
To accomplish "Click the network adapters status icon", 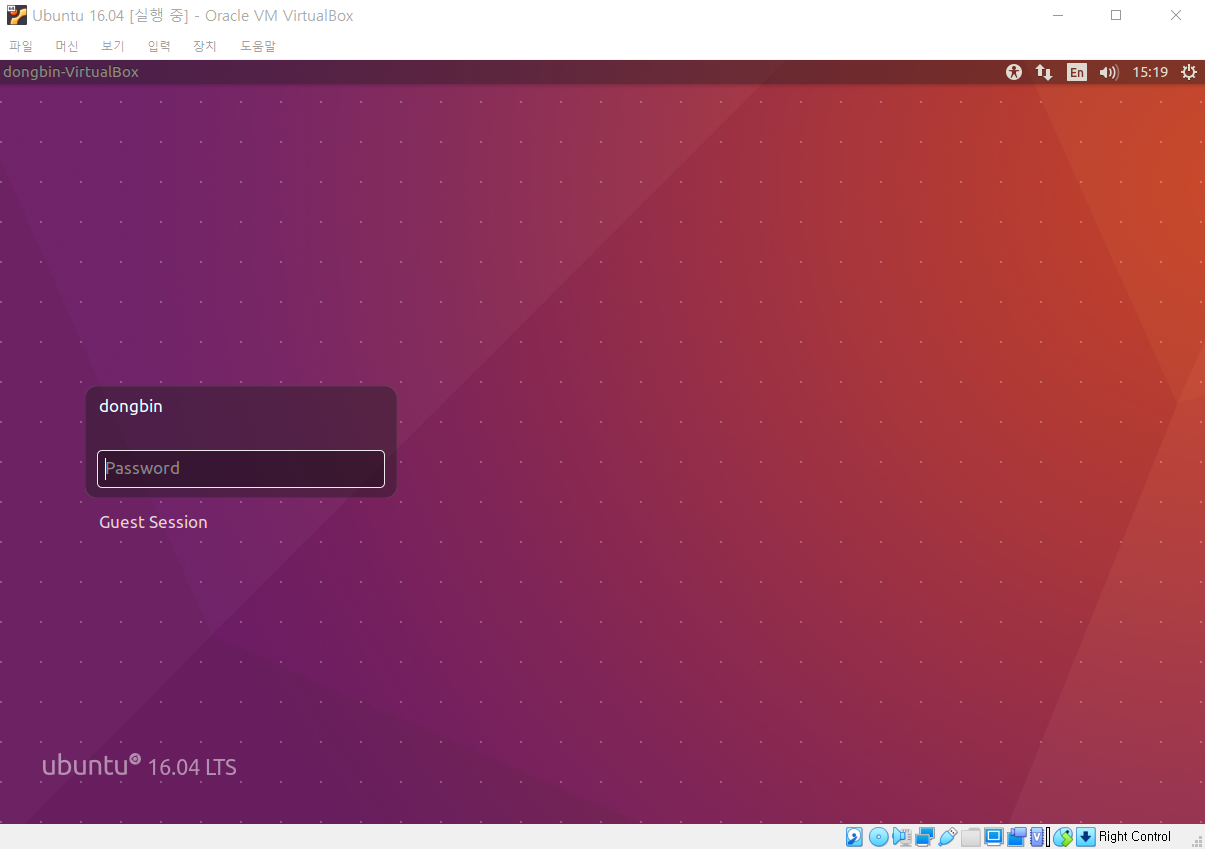I will [x=925, y=837].
